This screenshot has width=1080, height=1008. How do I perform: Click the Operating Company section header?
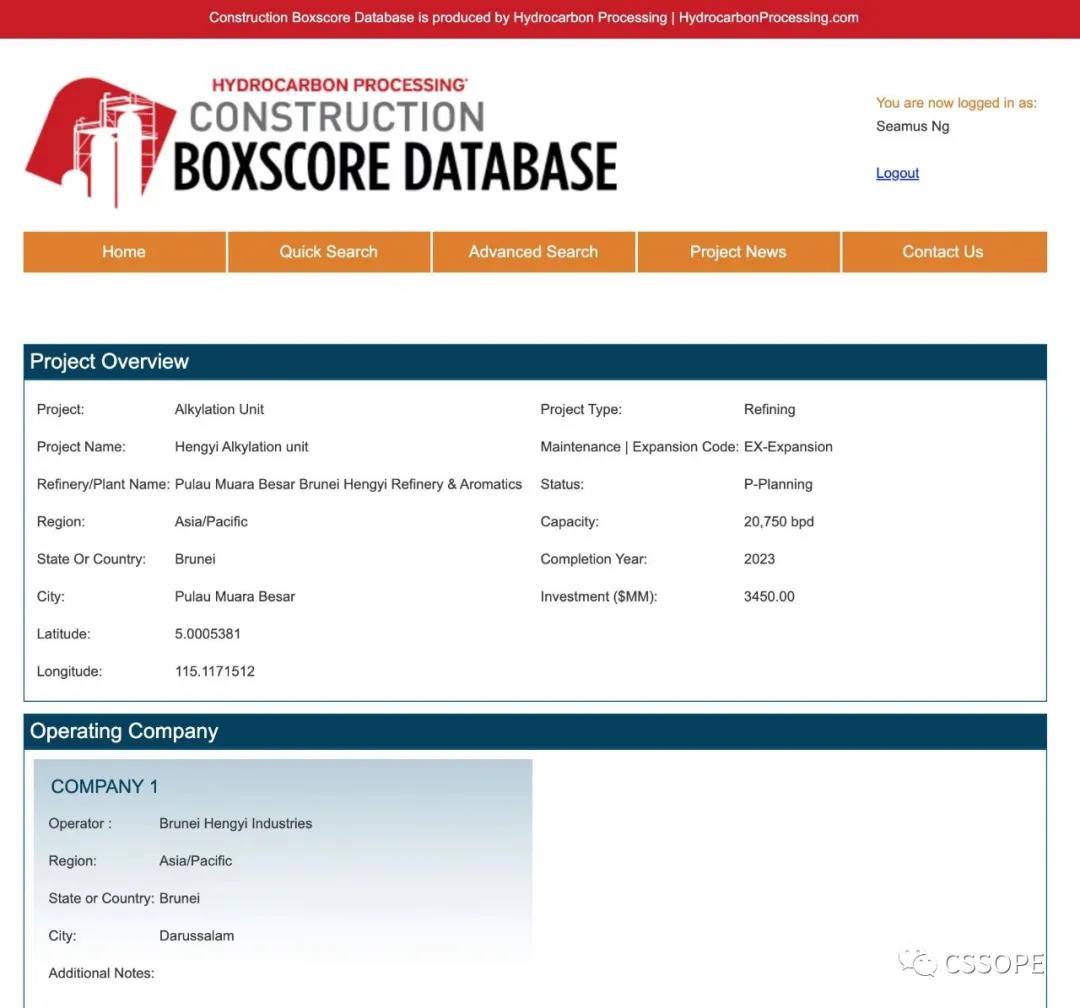pos(124,732)
